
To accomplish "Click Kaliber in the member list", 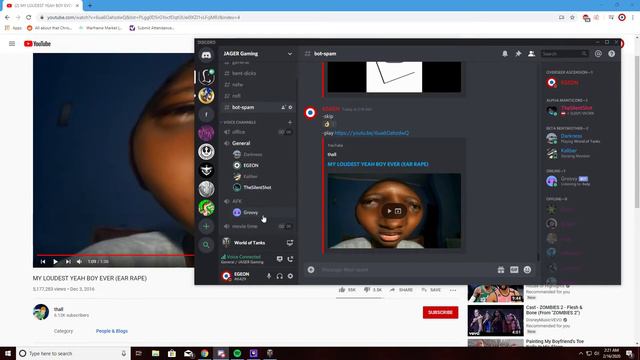I will 568,151.
